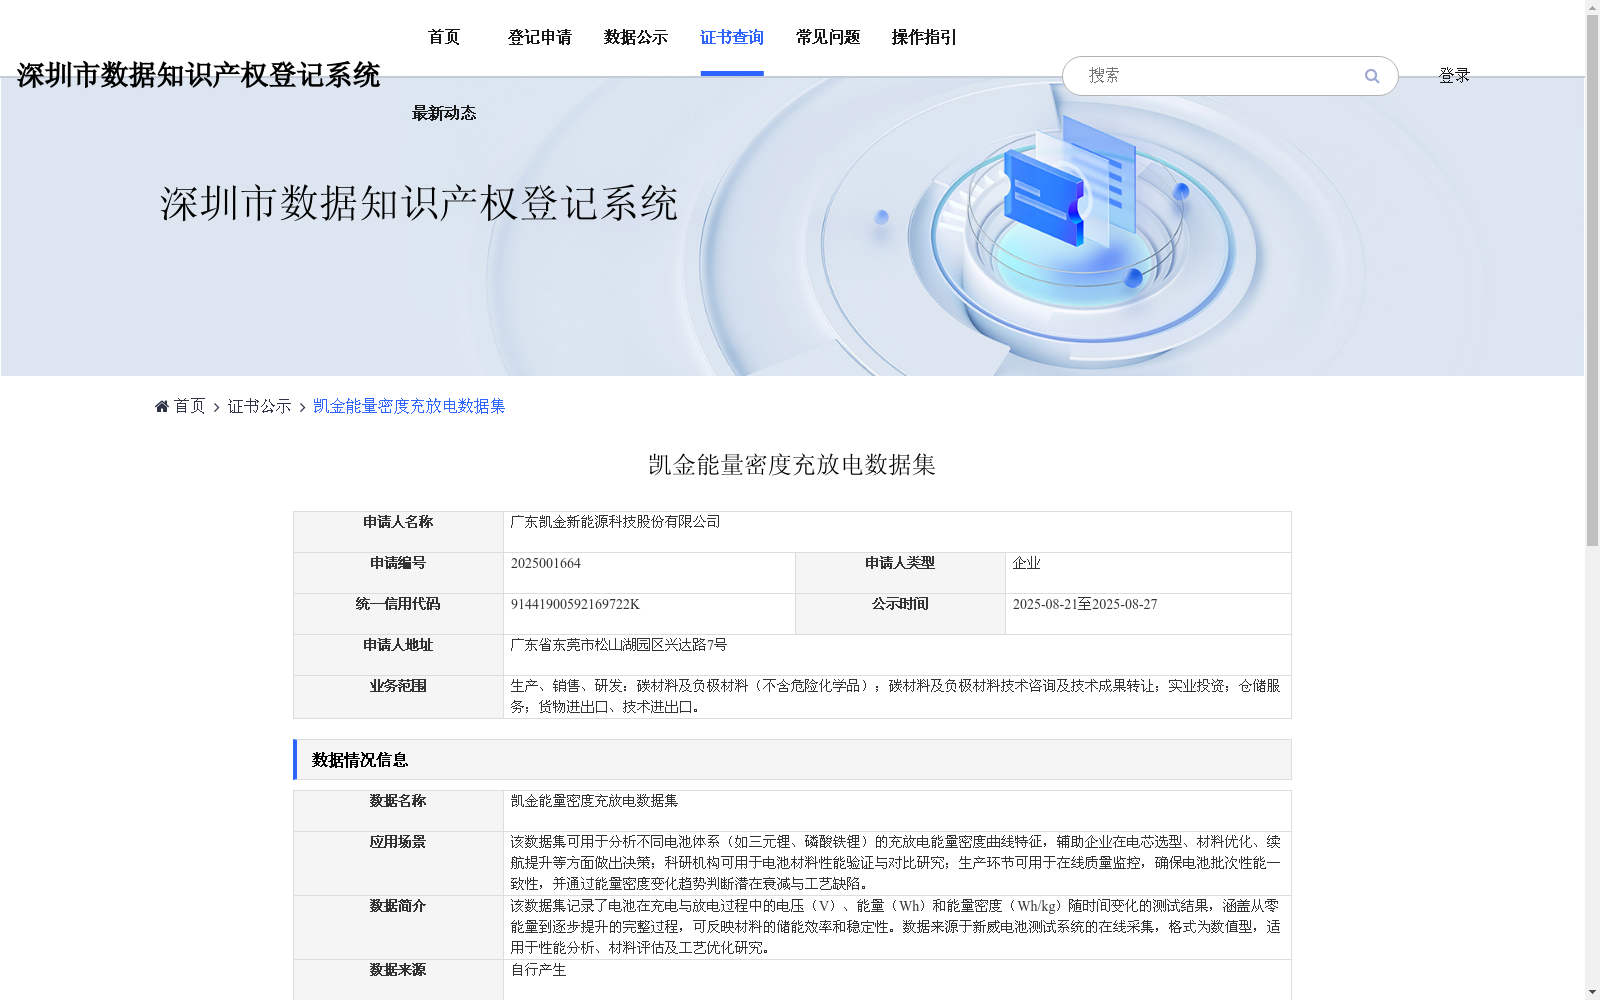Click inside the 搜索 input field
Viewport: 1600px width, 1000px height.
tap(1200, 76)
